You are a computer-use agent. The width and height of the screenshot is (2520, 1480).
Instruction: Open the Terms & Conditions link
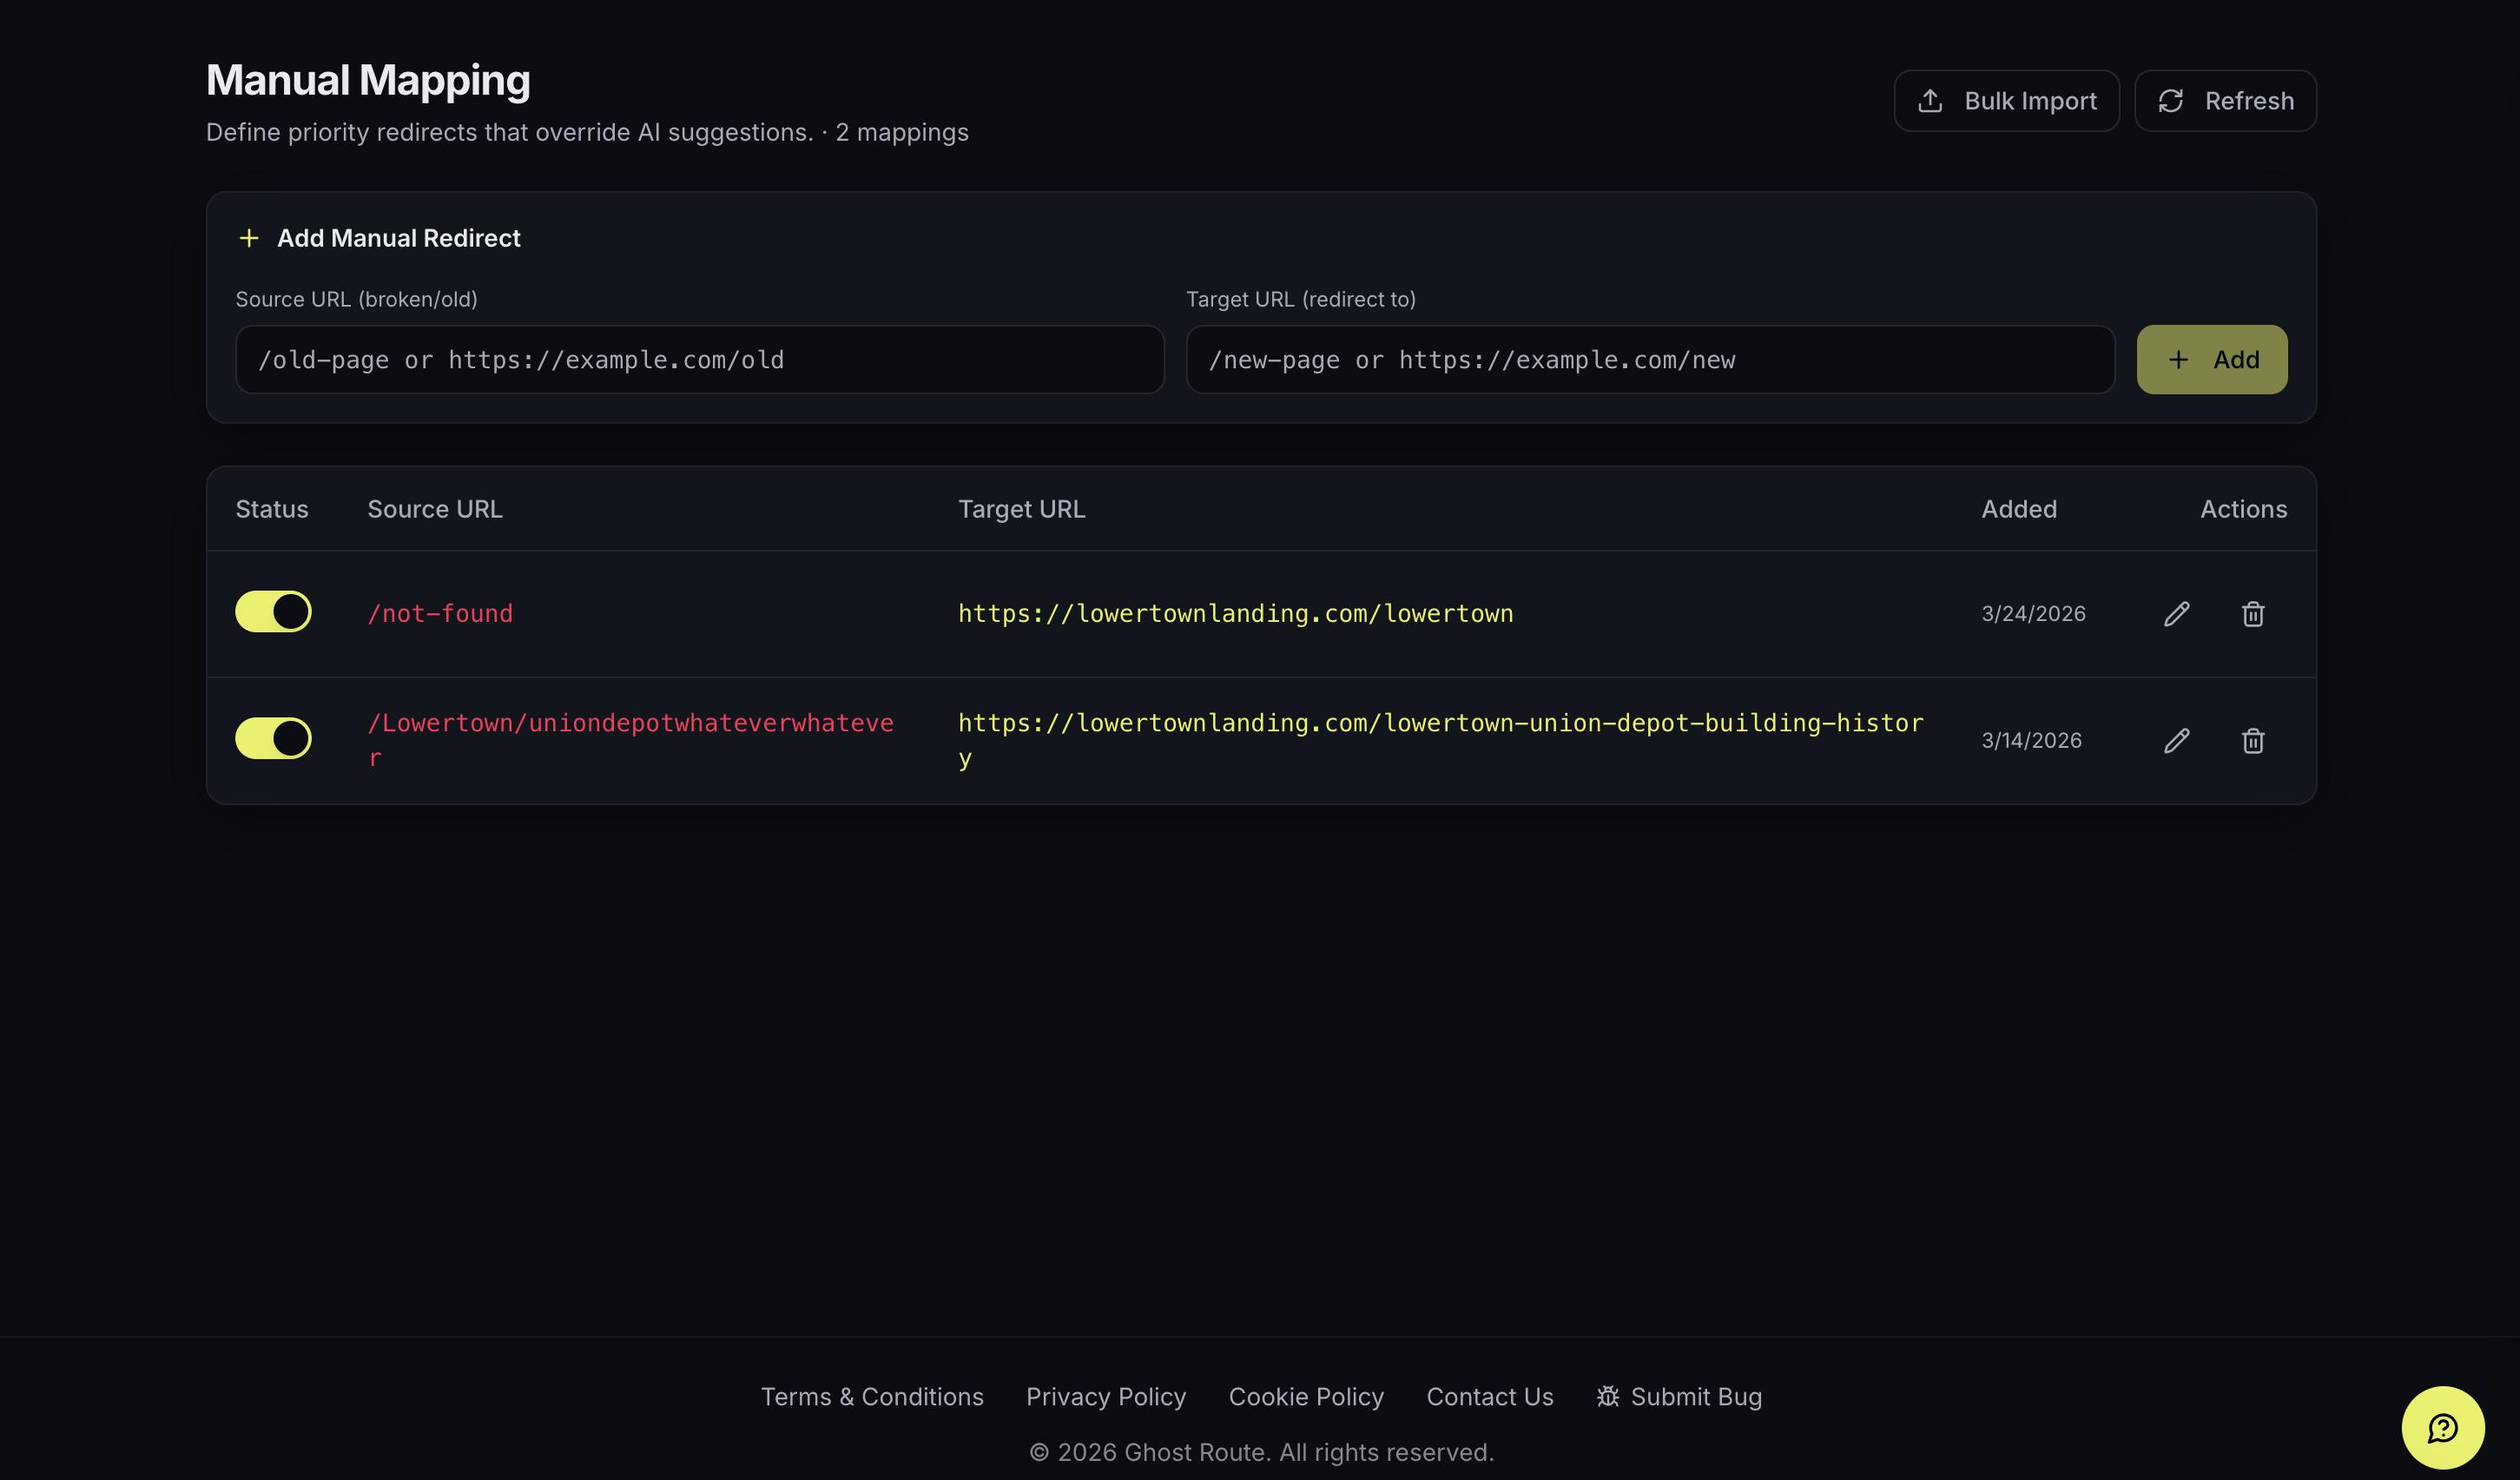coord(871,1396)
